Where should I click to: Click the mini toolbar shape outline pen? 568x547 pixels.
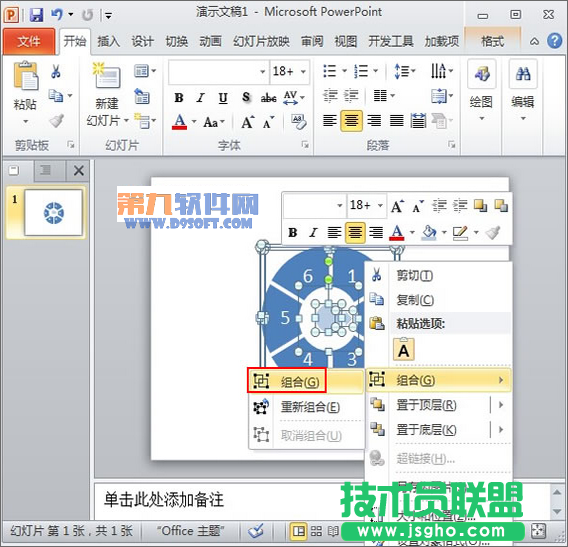click(460, 233)
